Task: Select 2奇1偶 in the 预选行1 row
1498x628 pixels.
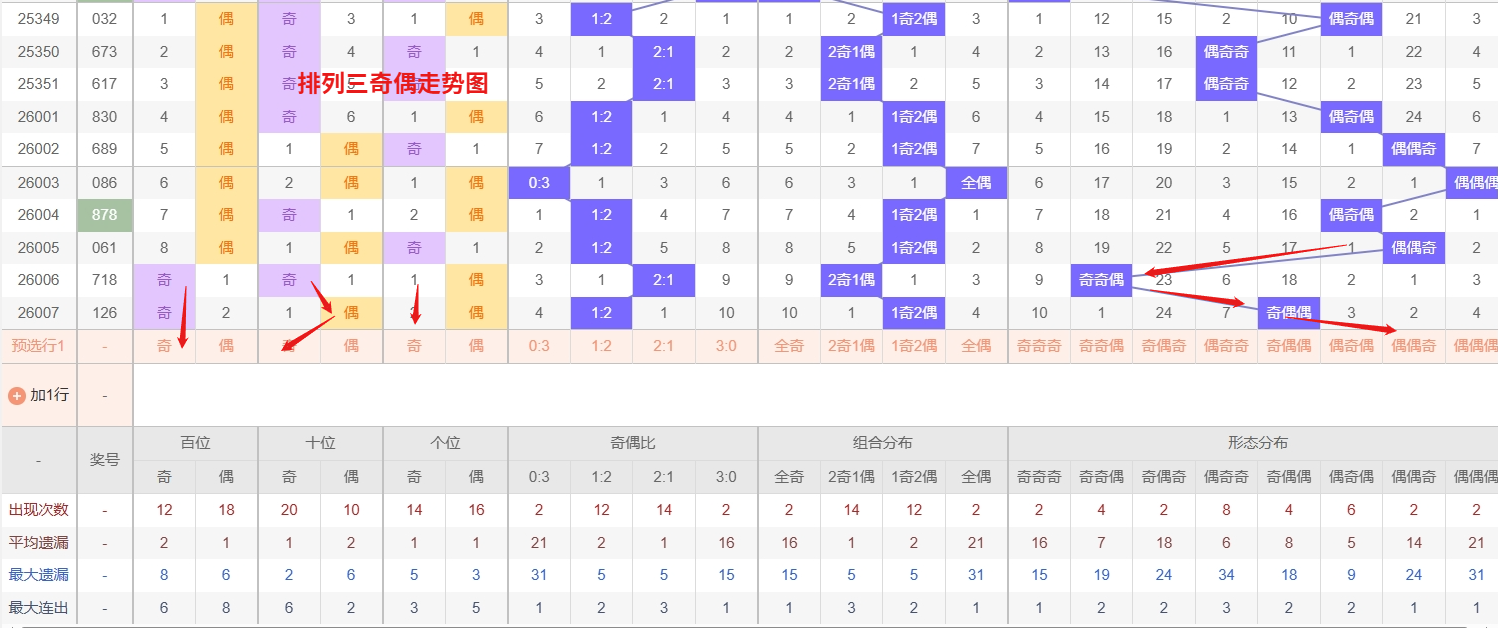Action: click(x=851, y=346)
